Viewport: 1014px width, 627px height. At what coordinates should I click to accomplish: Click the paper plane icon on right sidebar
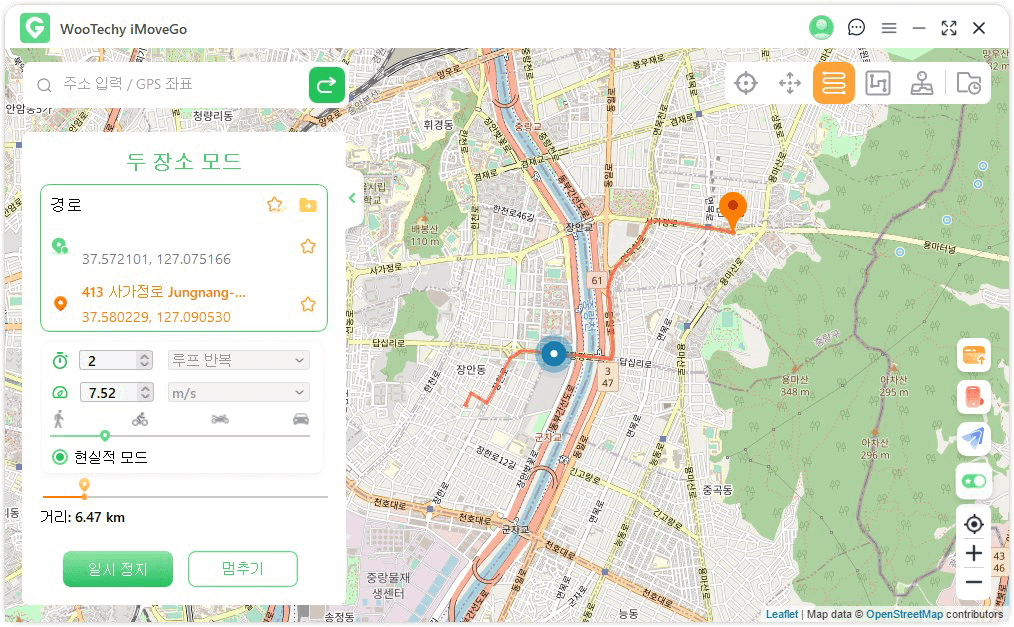(x=973, y=438)
